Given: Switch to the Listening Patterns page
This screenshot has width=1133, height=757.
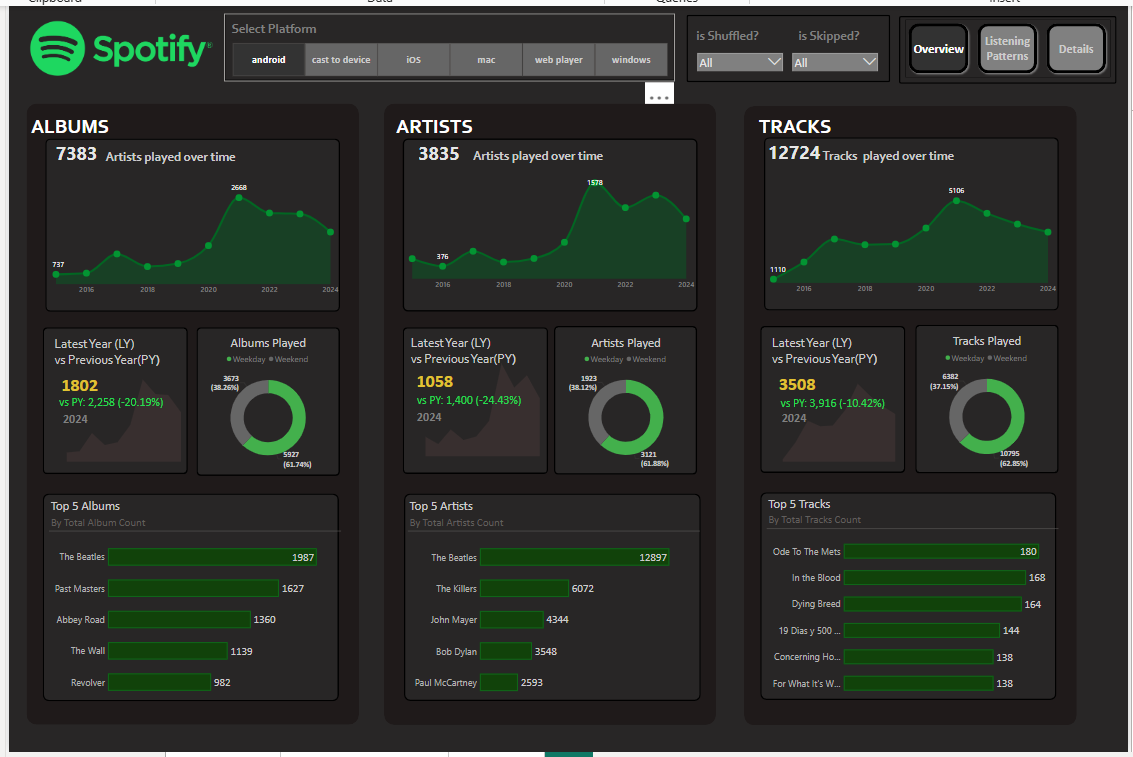Looking at the screenshot, I should [x=1007, y=49].
